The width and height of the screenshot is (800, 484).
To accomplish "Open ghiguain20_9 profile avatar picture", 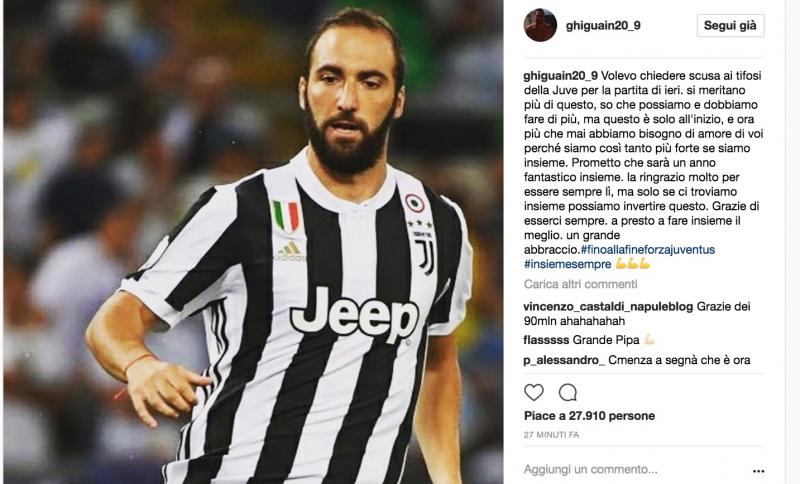I will [x=540, y=25].
